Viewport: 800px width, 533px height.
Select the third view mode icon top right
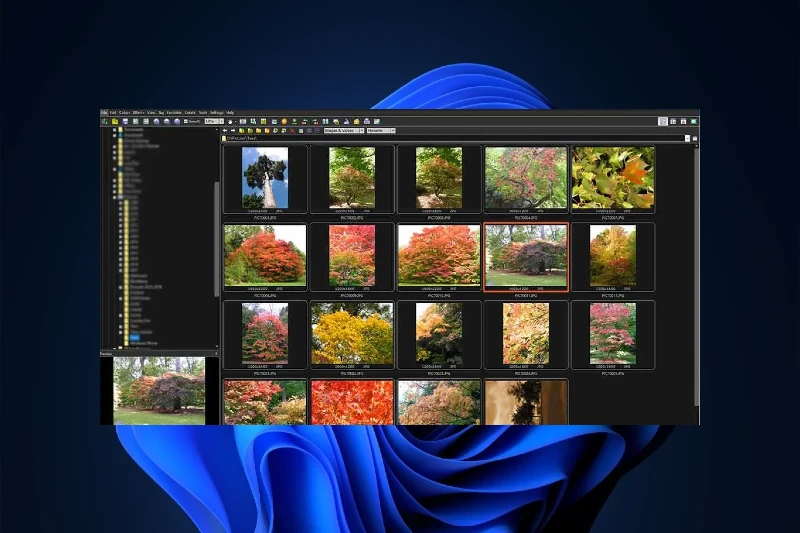click(683, 121)
